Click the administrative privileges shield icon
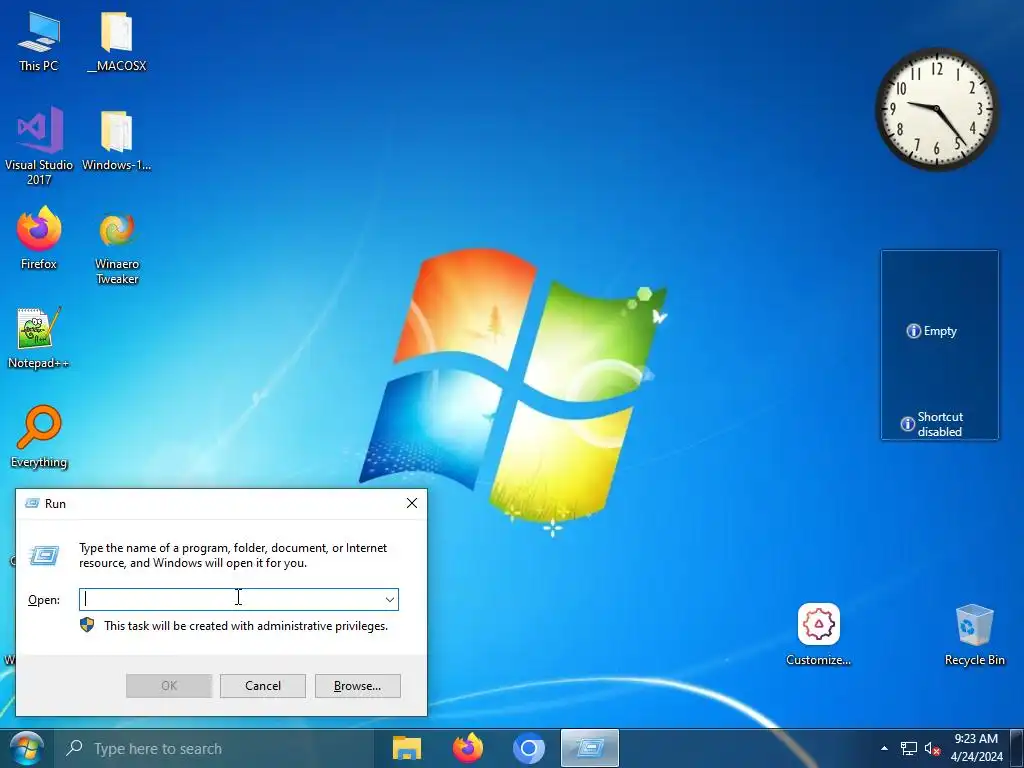 87,625
